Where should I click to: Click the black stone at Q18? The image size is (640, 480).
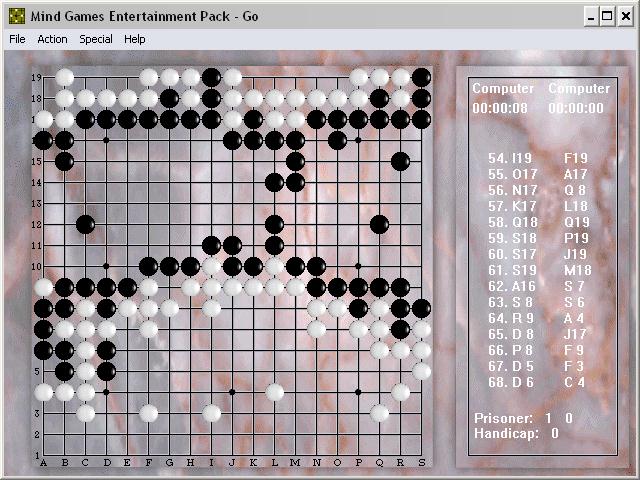click(379, 98)
